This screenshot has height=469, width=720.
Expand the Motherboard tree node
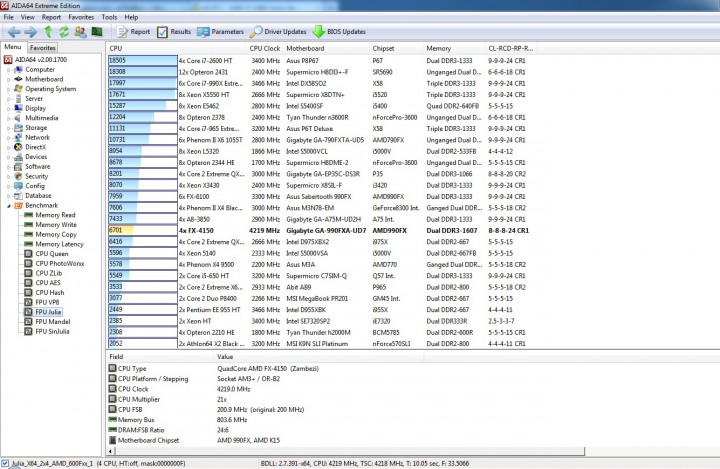(8, 79)
